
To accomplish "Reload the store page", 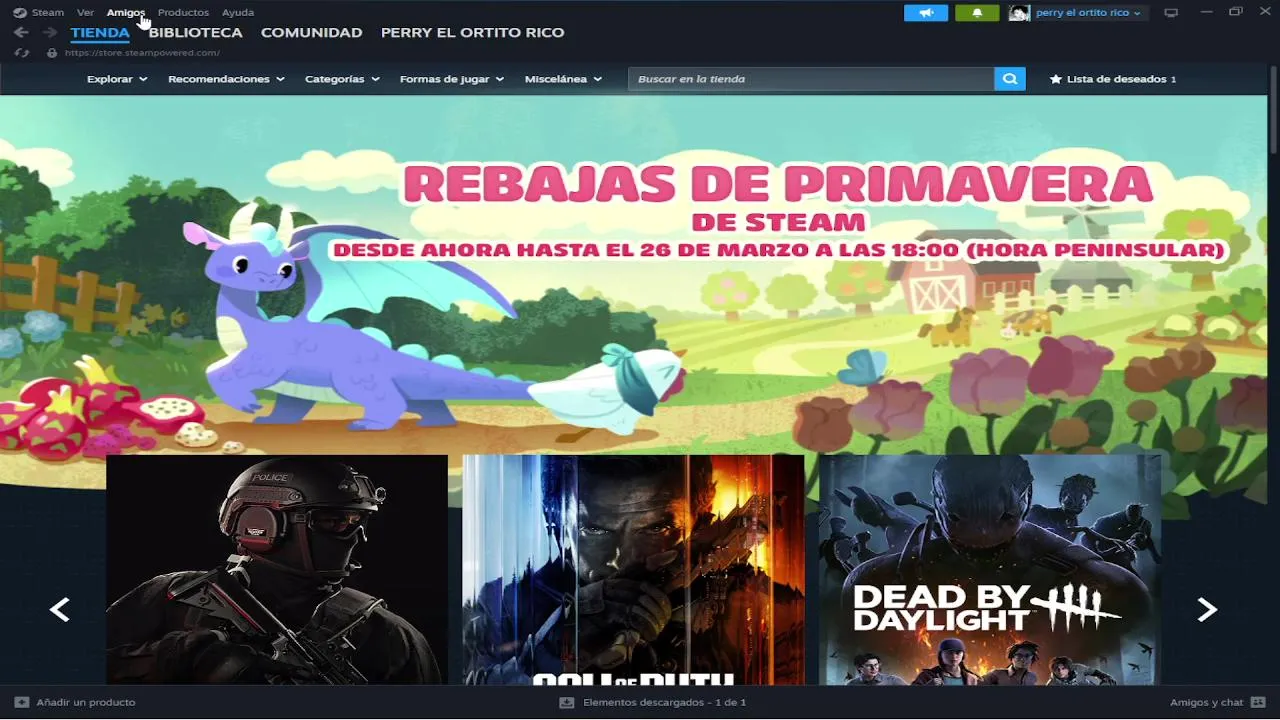I will pos(21,53).
